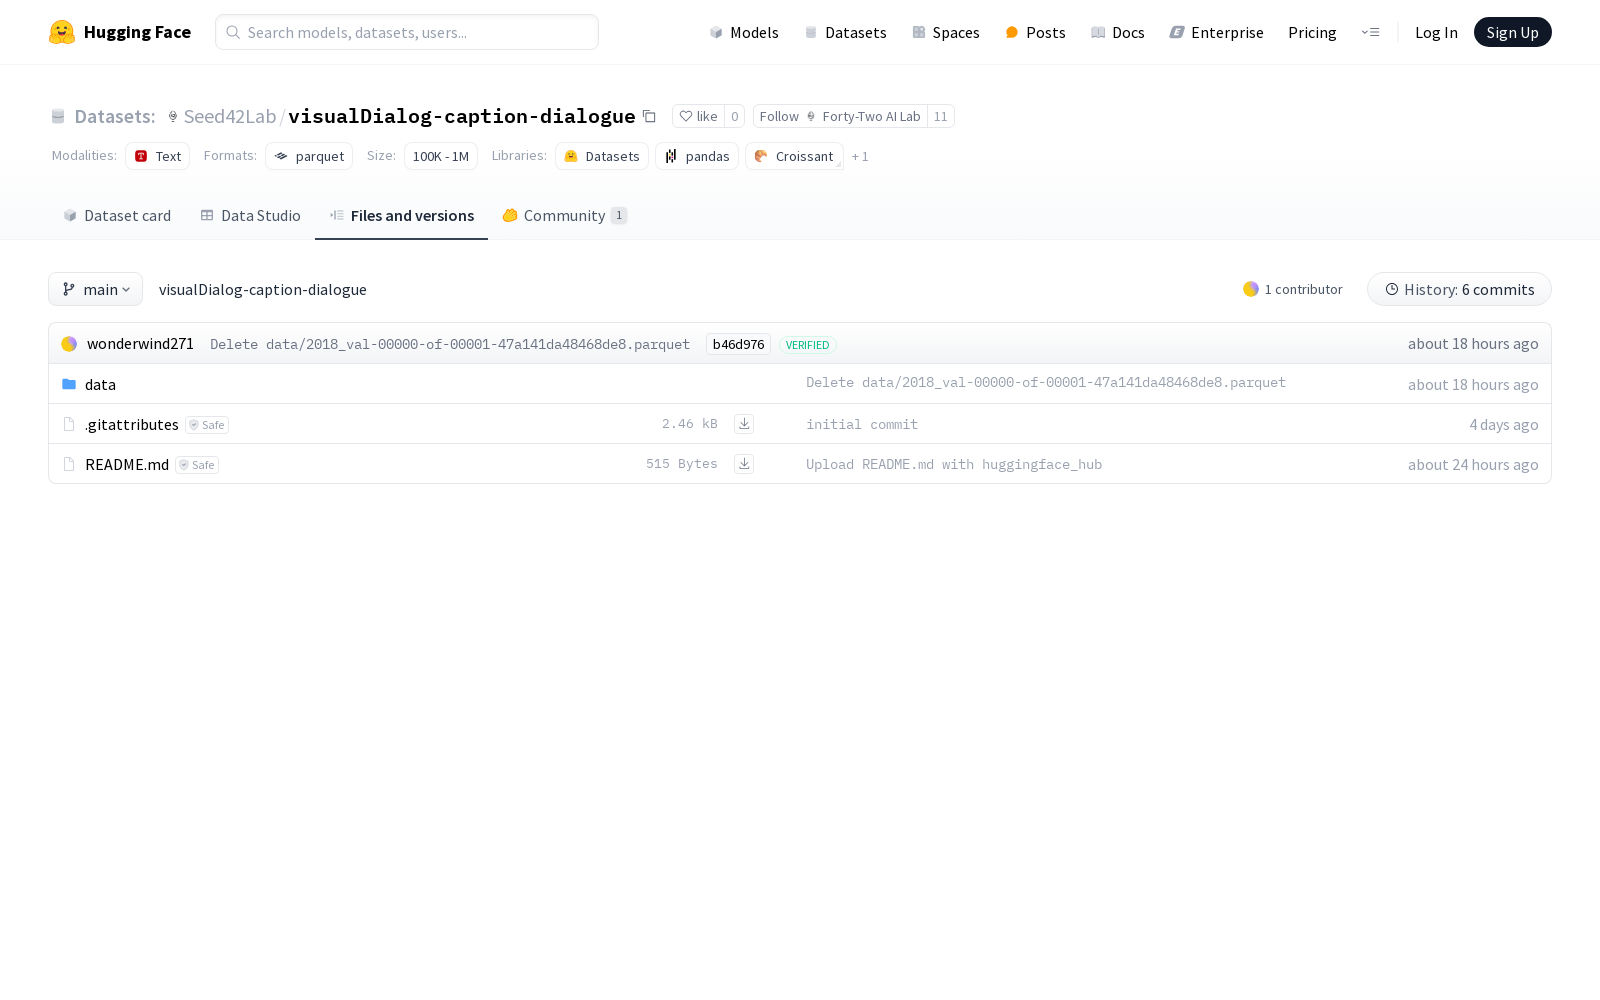Toggle the like button on this dataset
The height and width of the screenshot is (1000, 1600).
699,116
